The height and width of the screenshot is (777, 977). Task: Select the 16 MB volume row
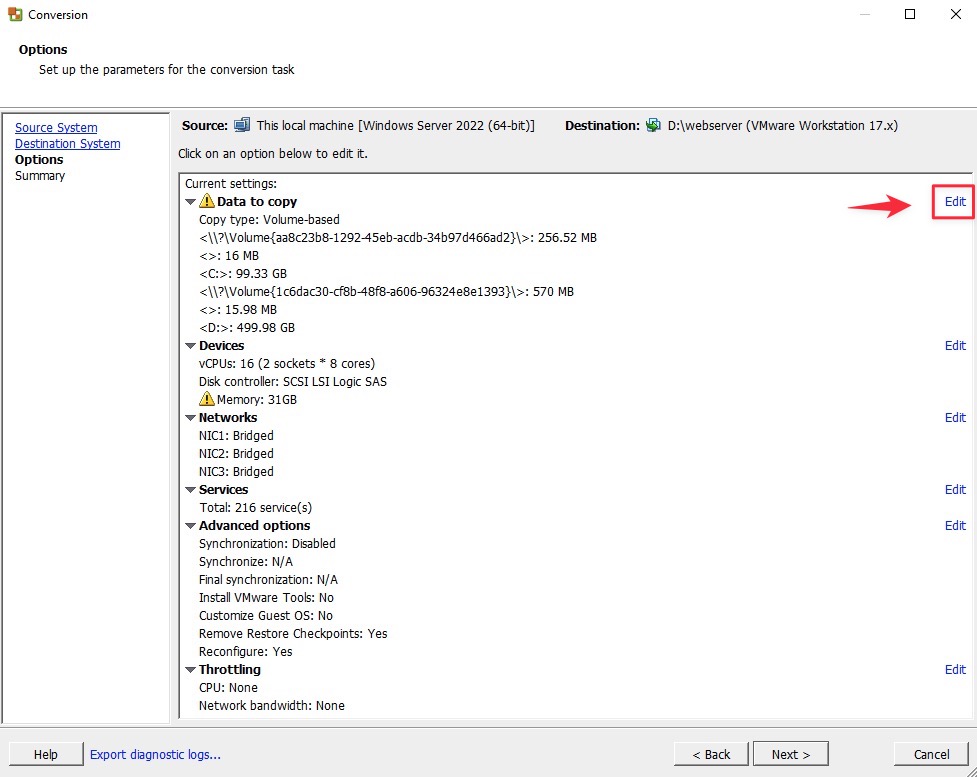coord(229,255)
